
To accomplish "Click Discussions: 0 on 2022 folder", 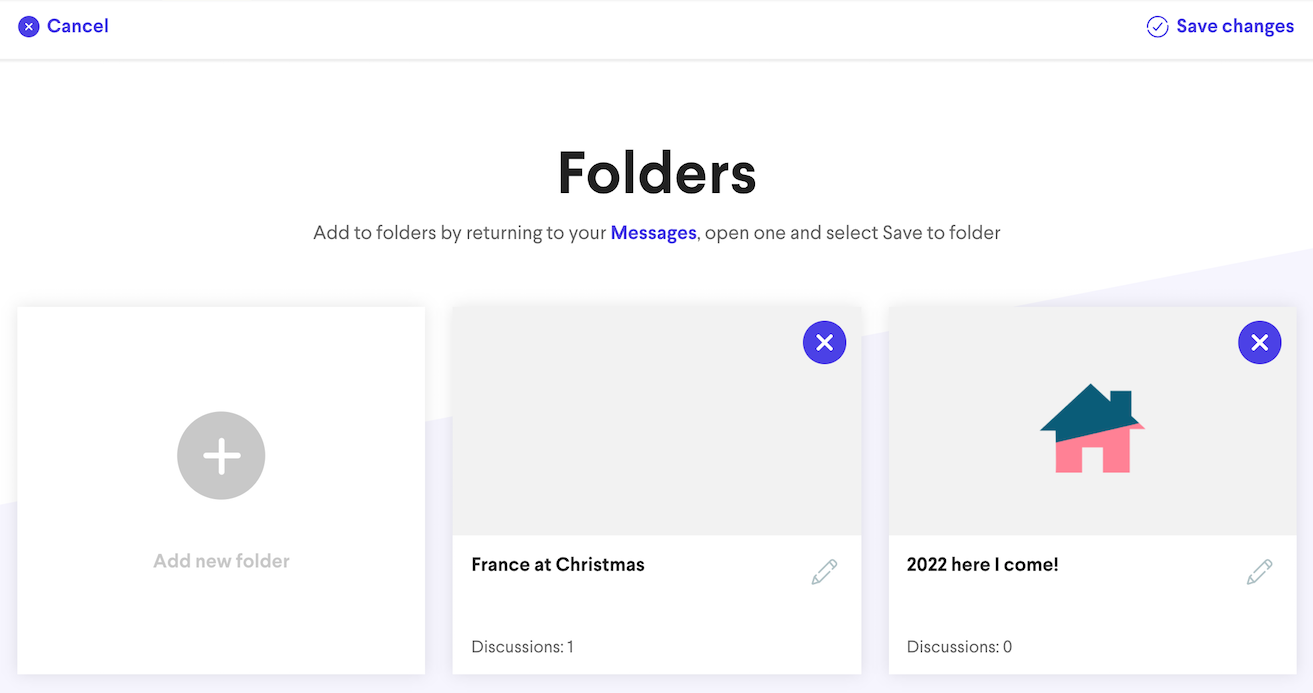I will pos(959,647).
